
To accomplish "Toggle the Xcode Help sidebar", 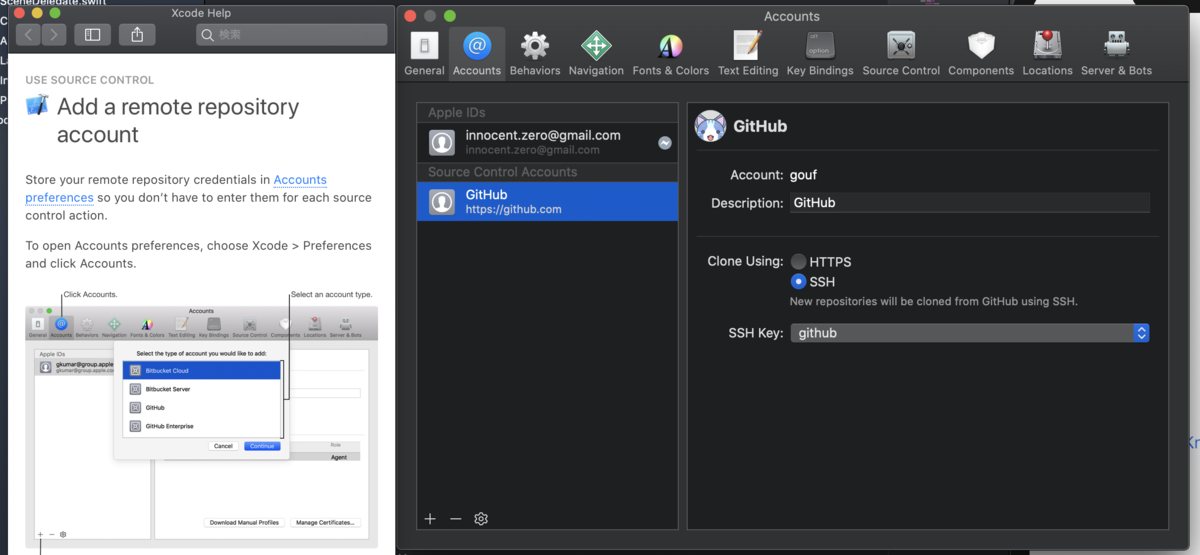I will click(92, 35).
